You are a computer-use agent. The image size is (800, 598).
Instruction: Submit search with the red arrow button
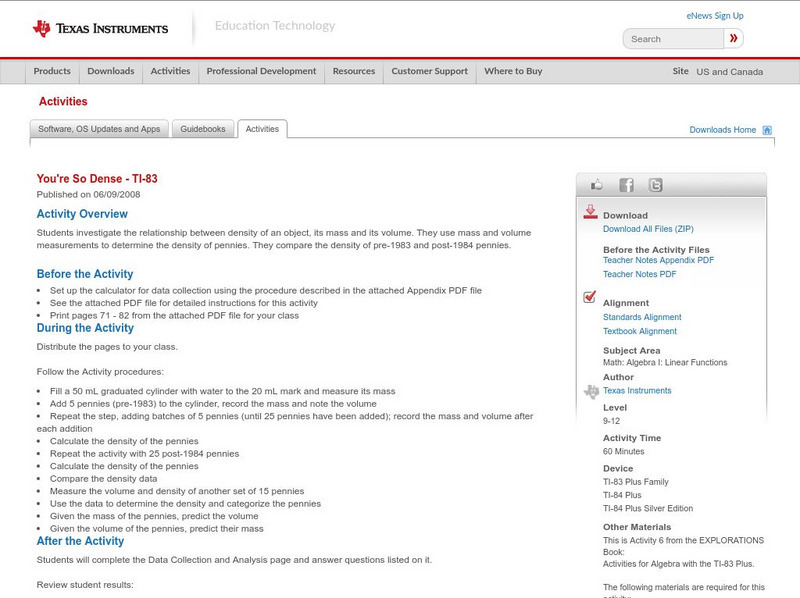point(733,38)
